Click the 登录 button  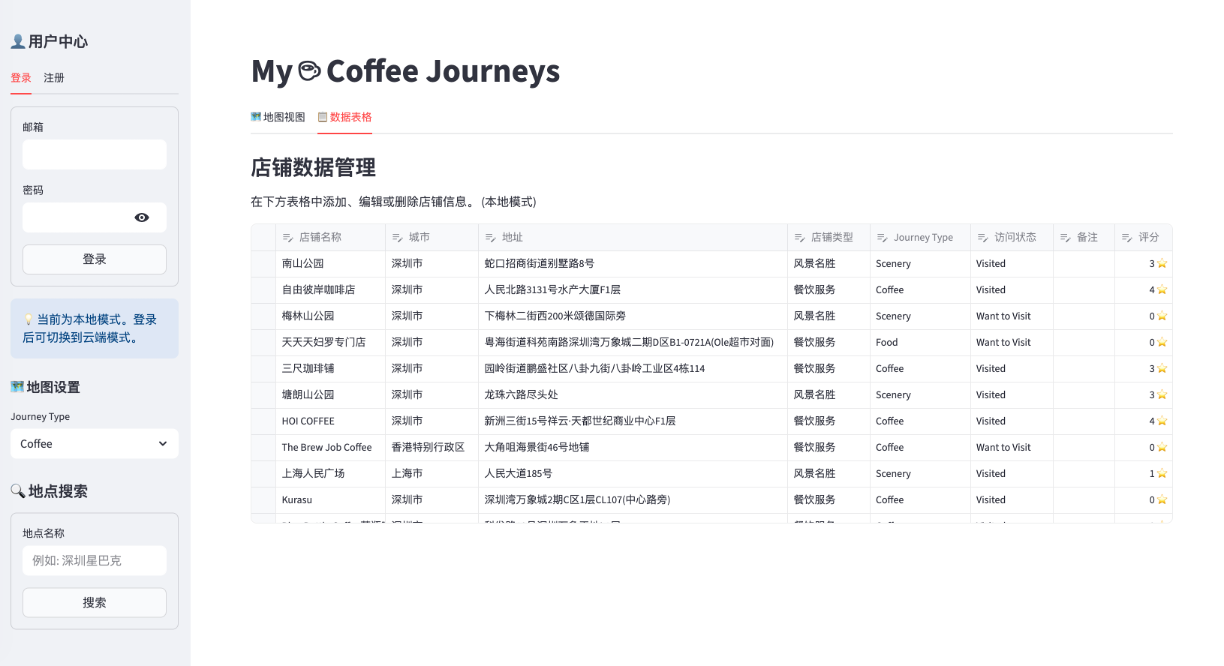click(x=94, y=259)
